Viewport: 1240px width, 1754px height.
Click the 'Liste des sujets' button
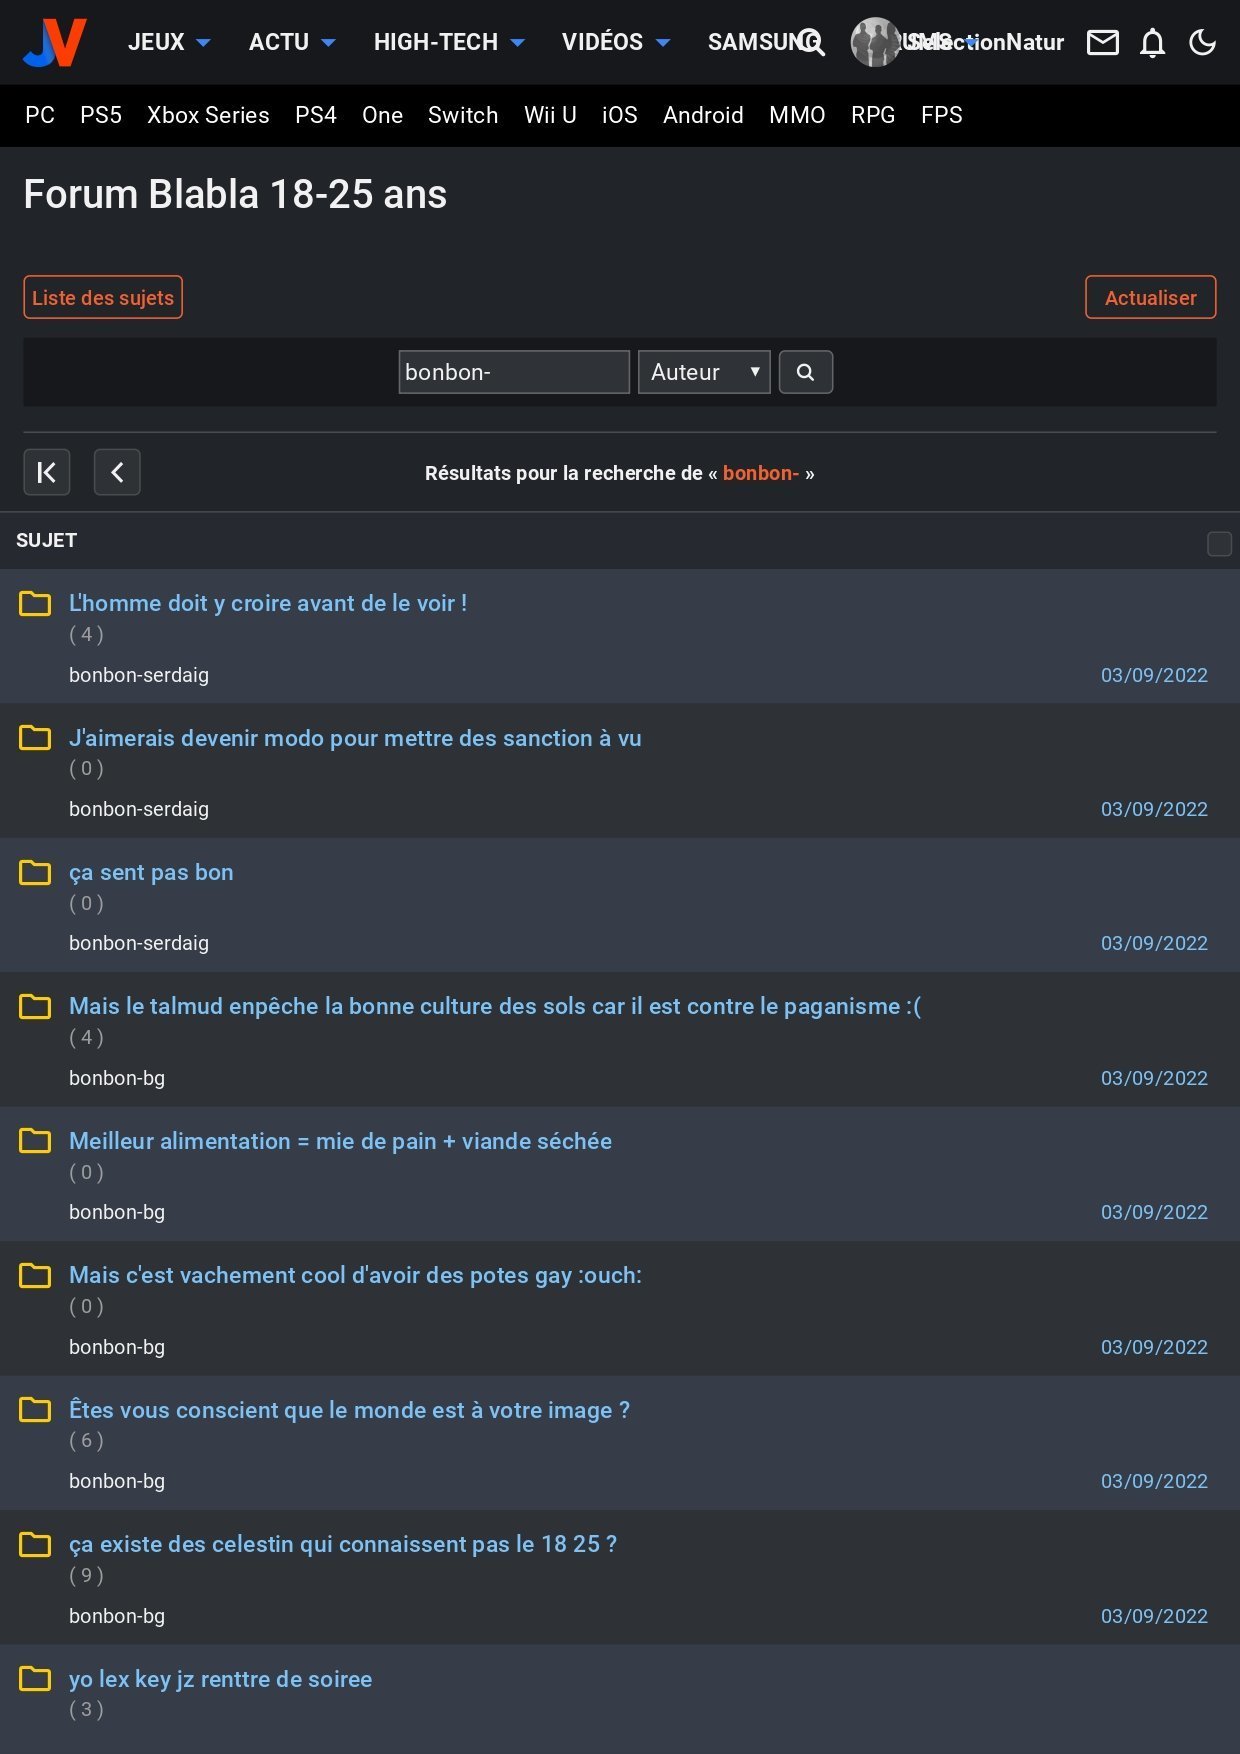103,297
